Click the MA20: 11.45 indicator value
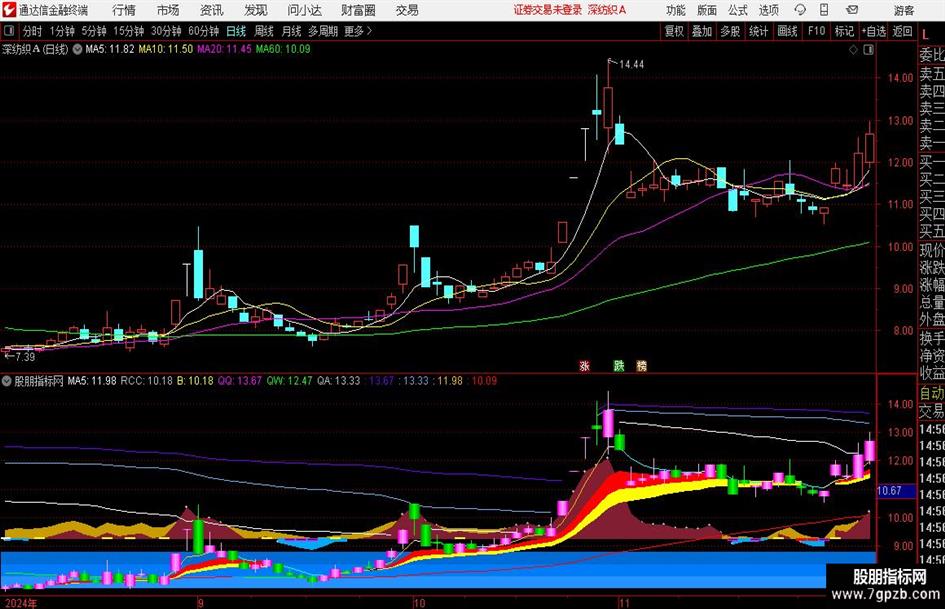 point(224,49)
